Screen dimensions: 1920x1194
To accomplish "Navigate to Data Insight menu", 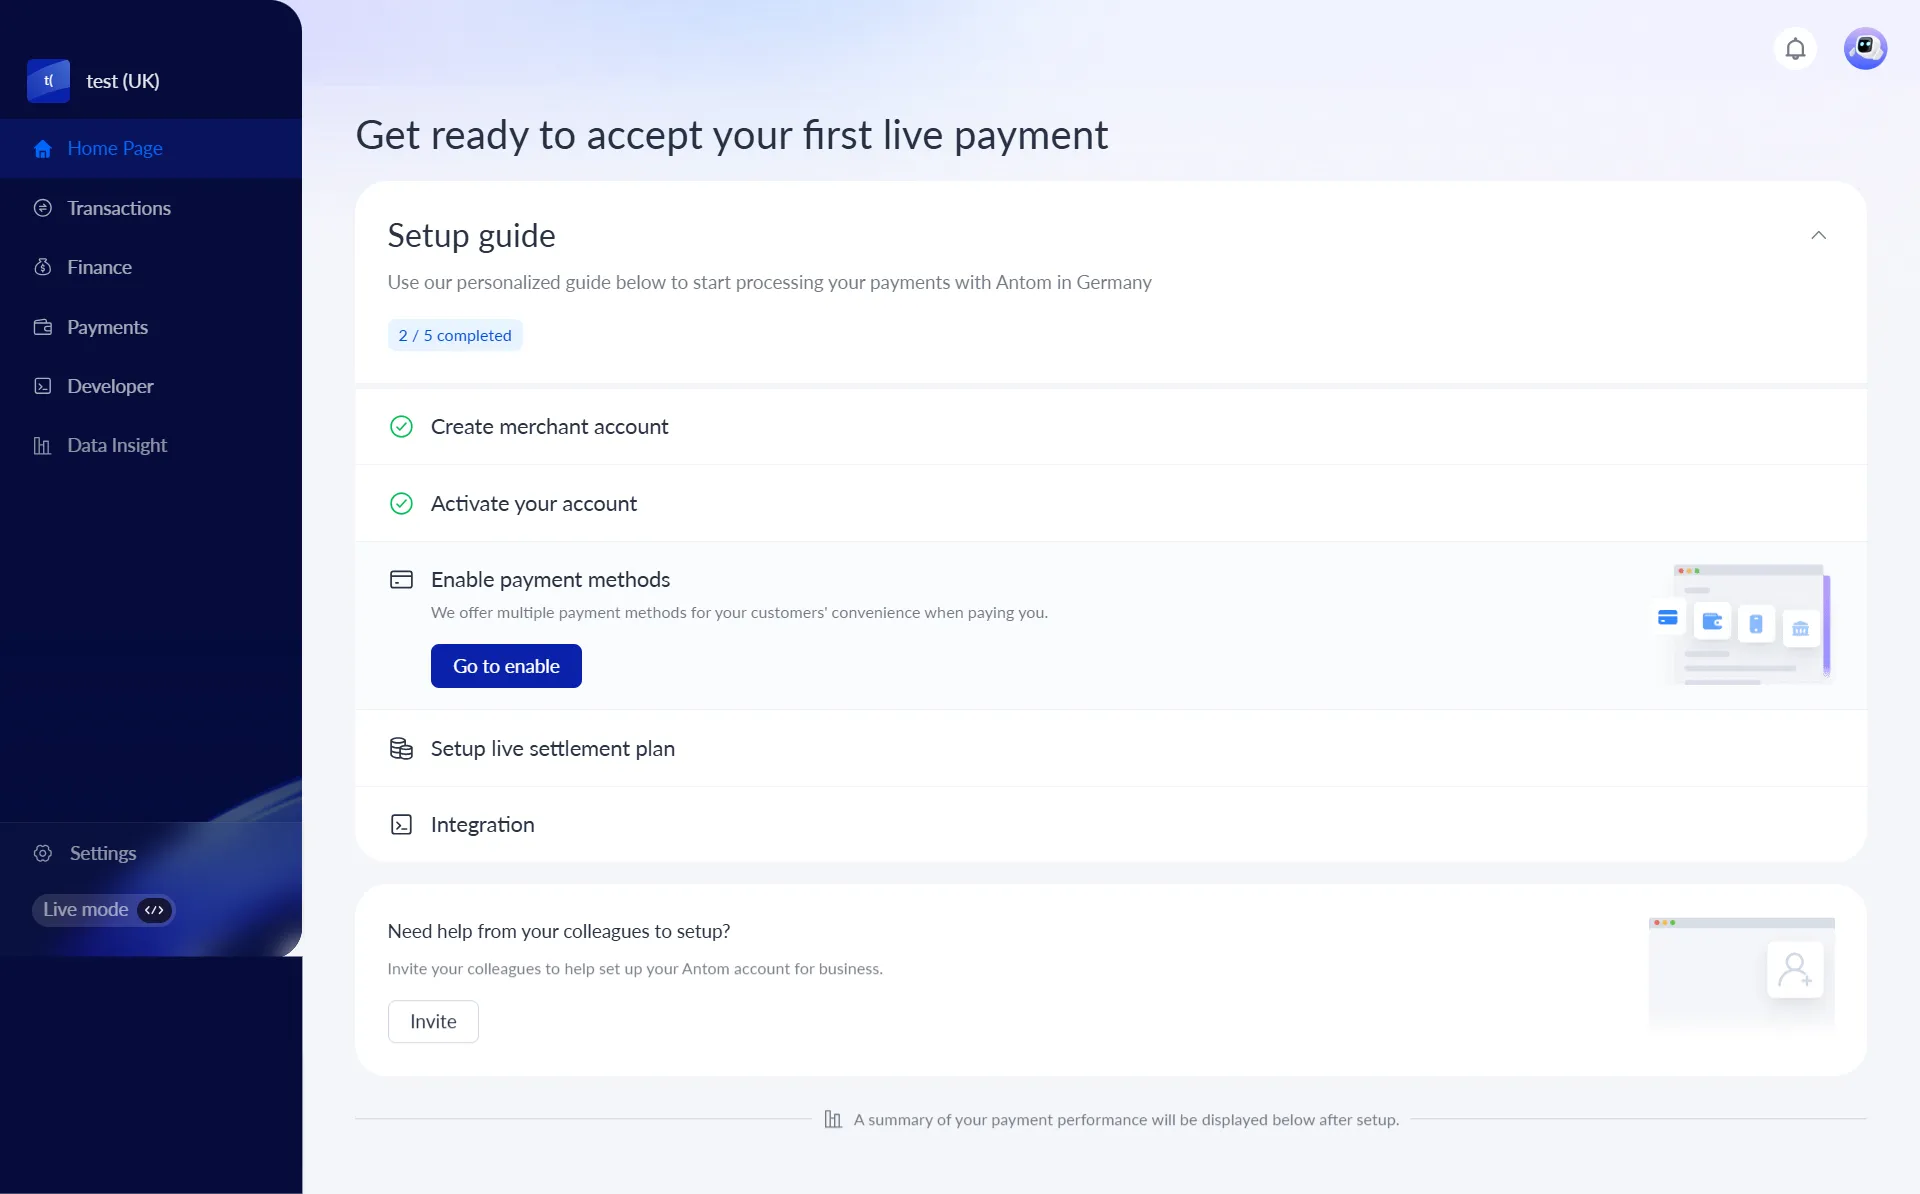I will tap(116, 445).
